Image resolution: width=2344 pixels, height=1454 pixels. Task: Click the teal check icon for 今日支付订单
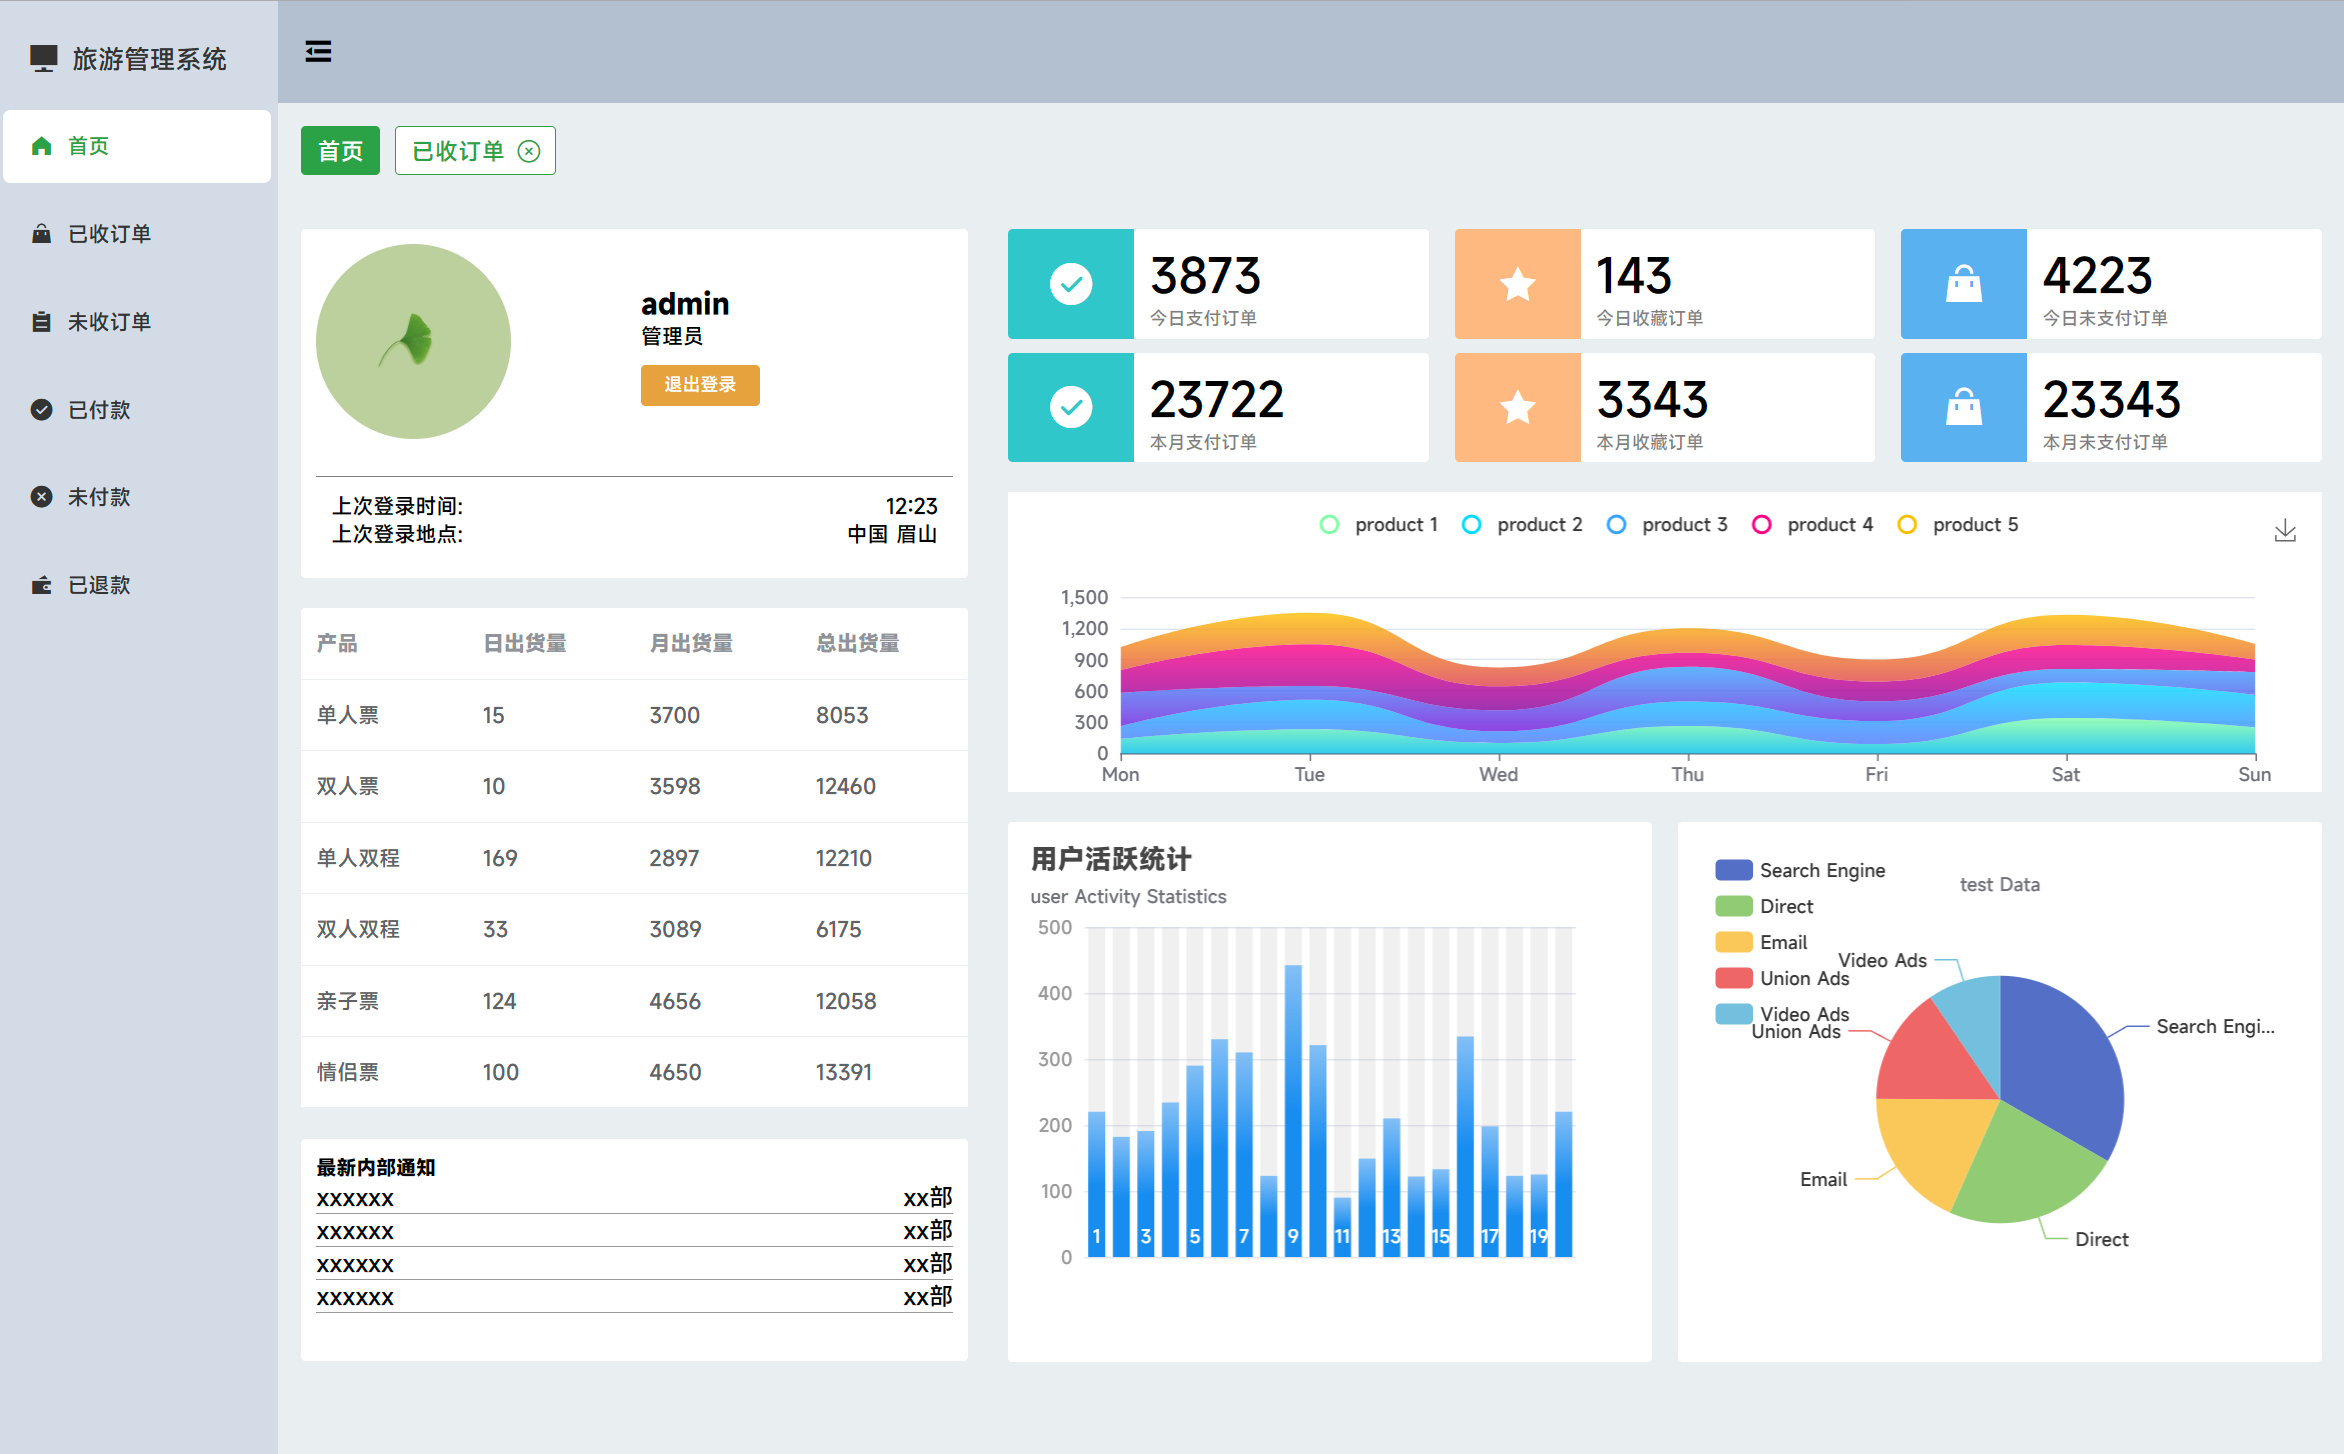coord(1071,284)
